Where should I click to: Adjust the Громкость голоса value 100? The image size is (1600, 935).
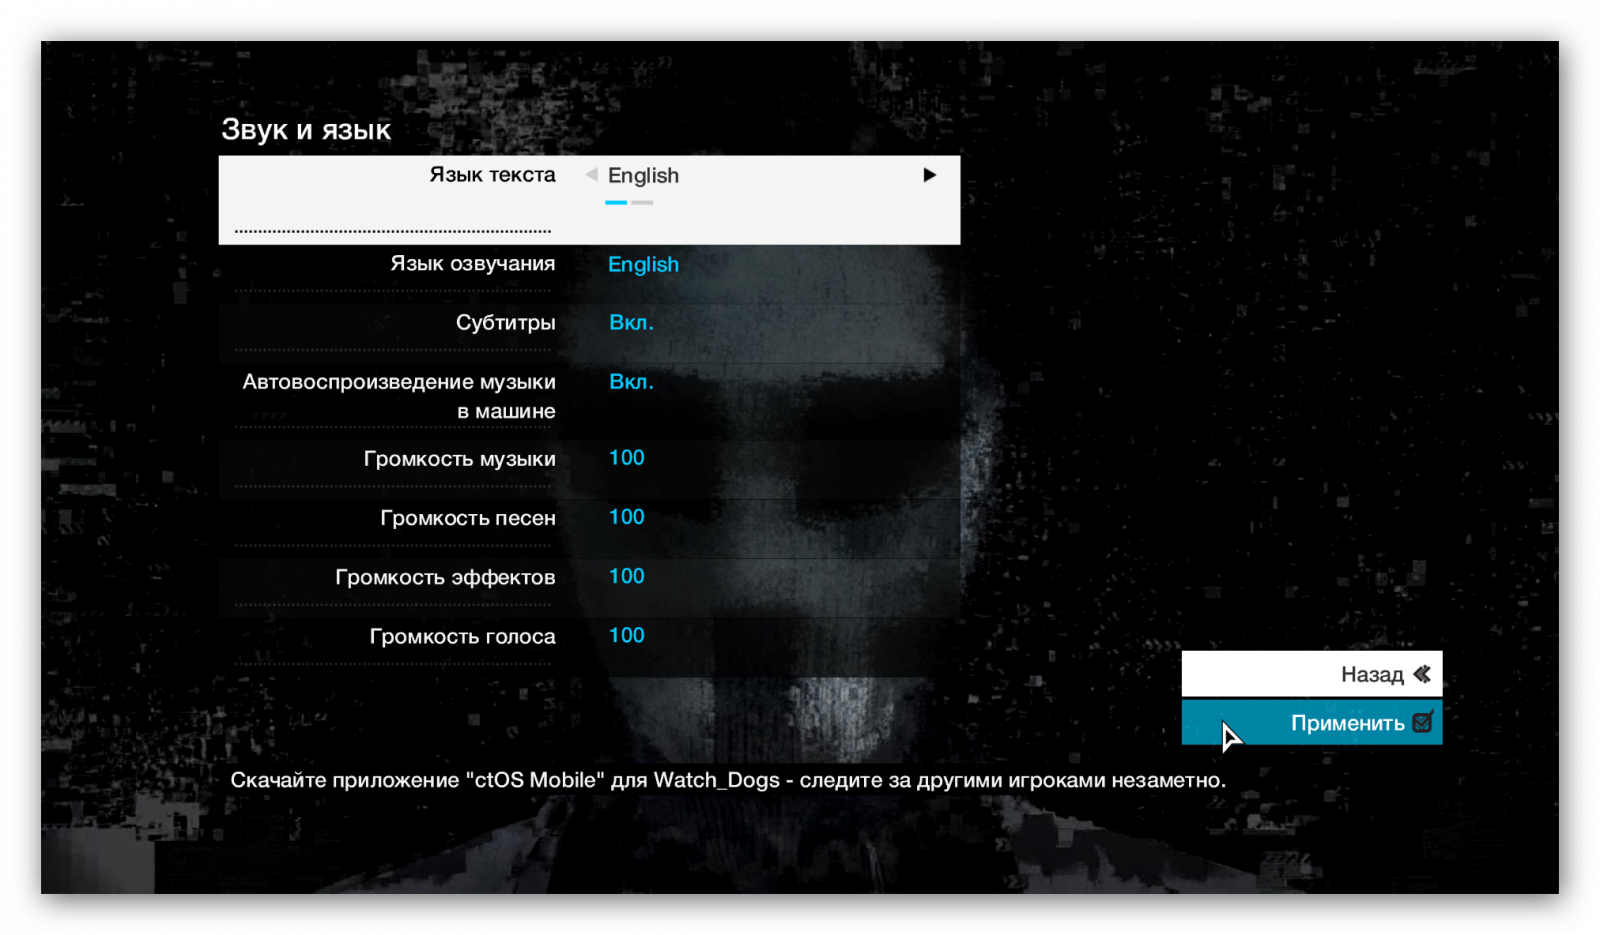point(627,635)
